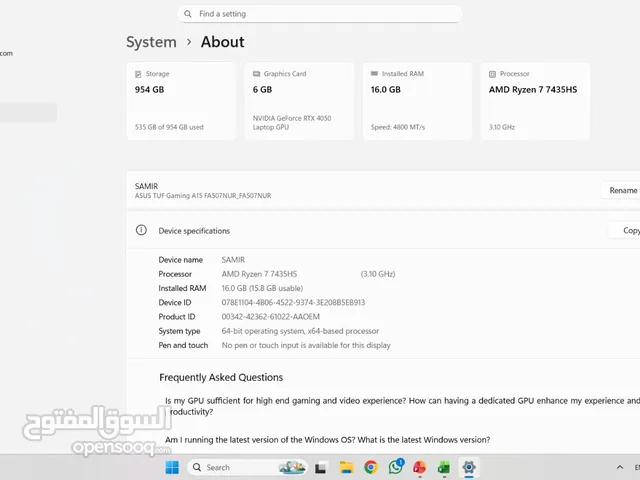
Task: Click the Windows Start button
Action: tap(172, 467)
